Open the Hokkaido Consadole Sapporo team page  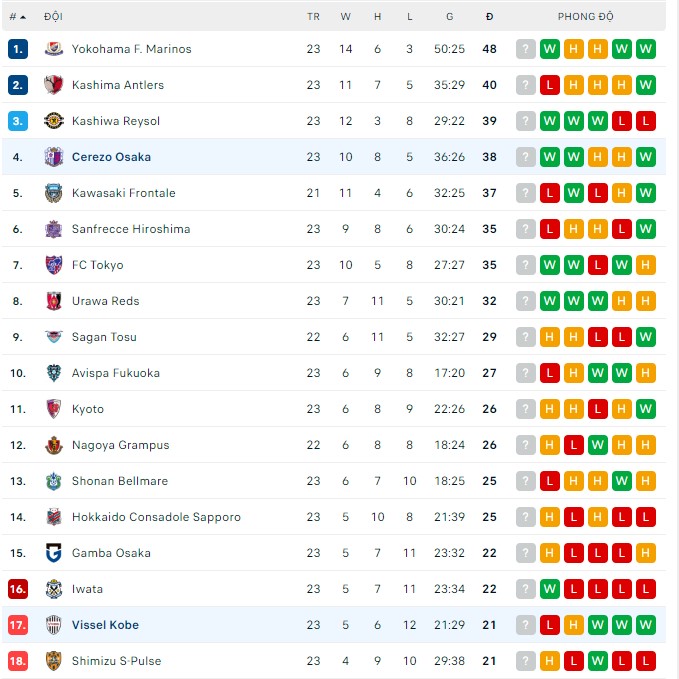[156, 517]
